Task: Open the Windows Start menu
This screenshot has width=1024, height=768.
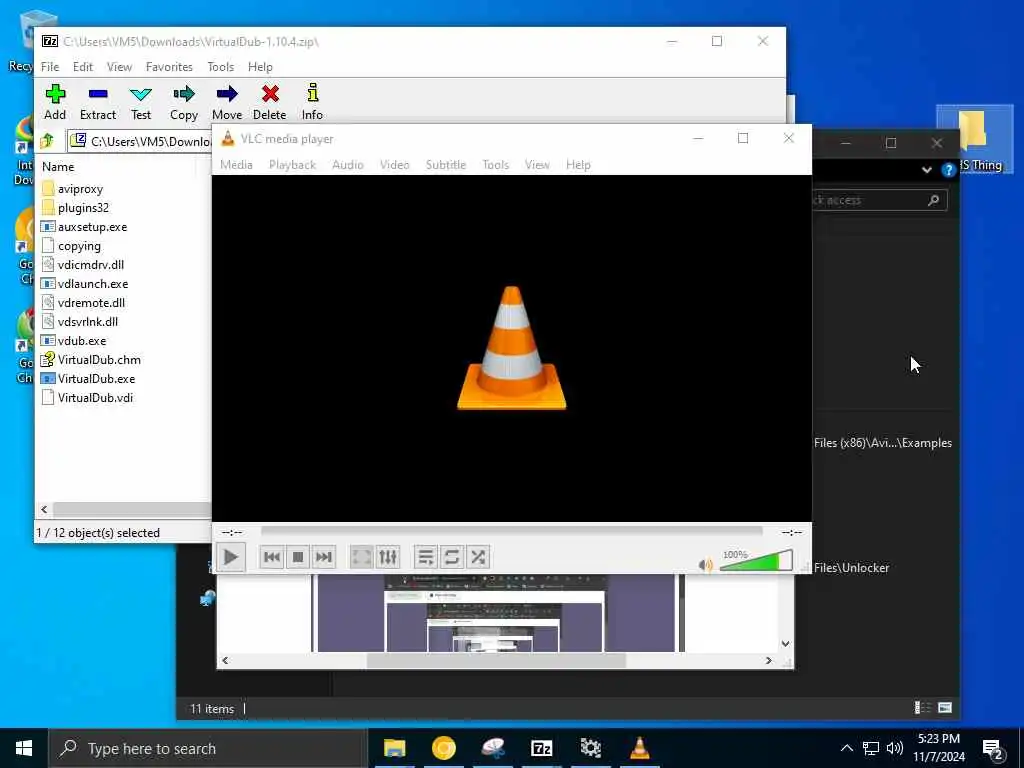Action: (x=24, y=748)
